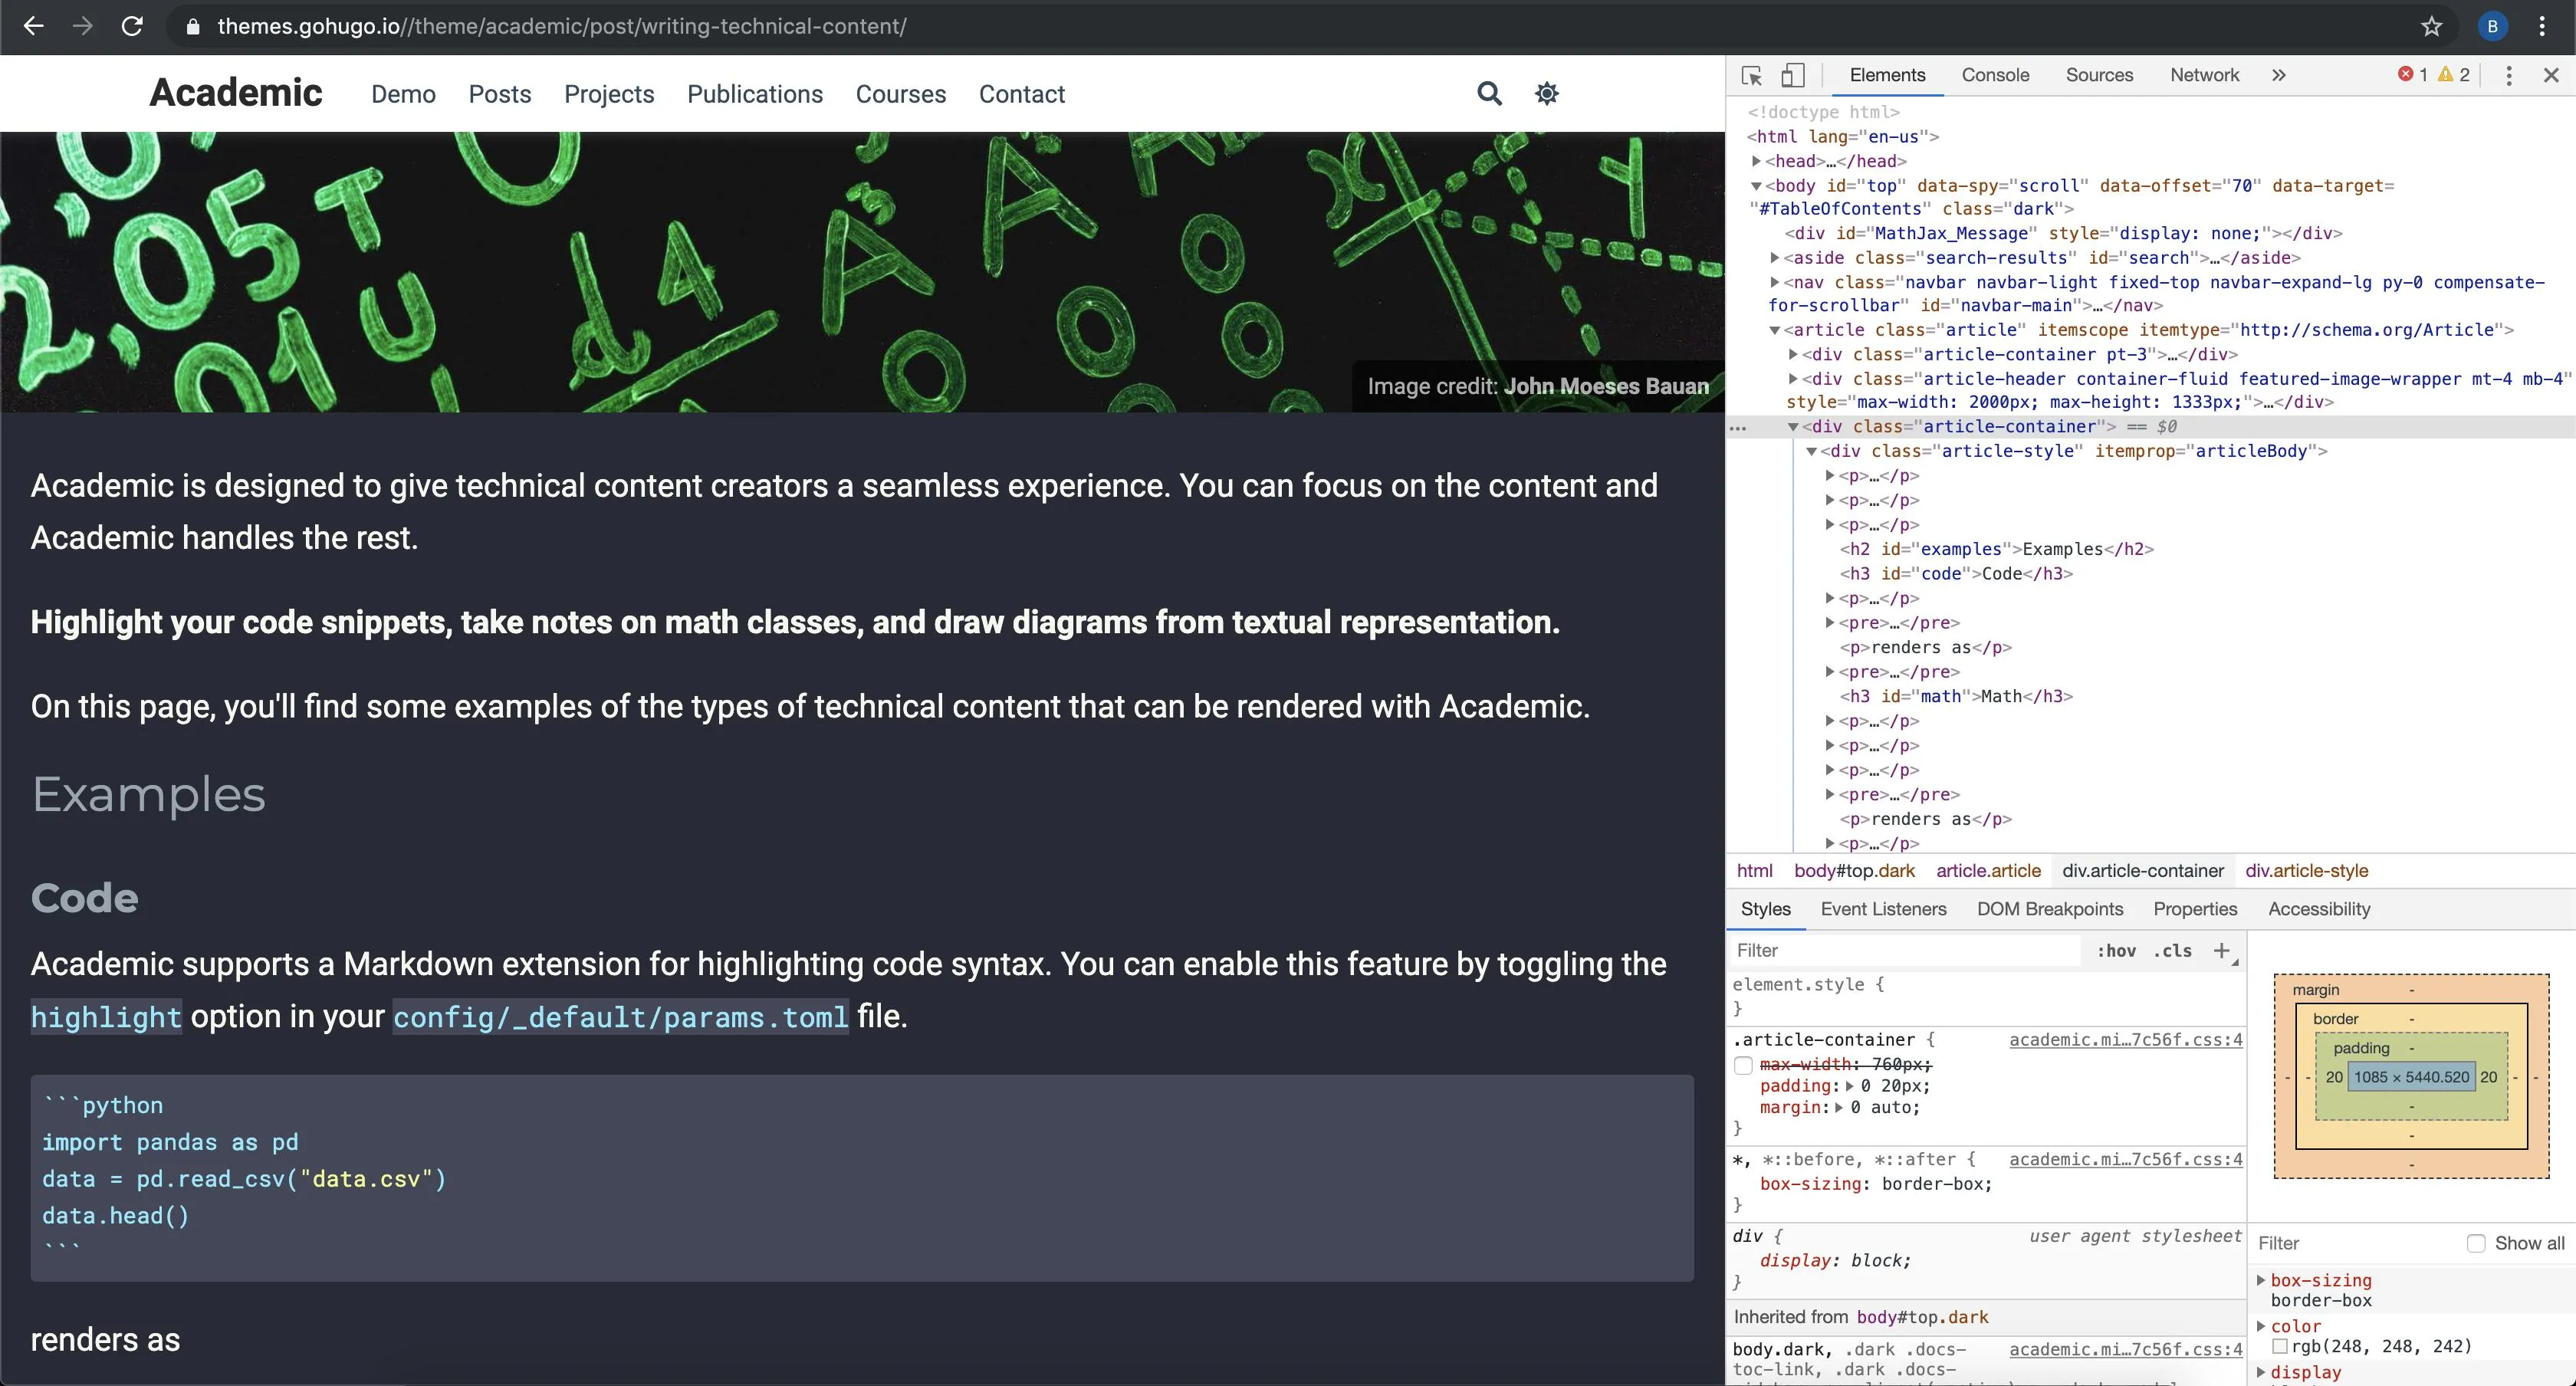
Task: Collapse the article-style div node
Action: 1811,451
